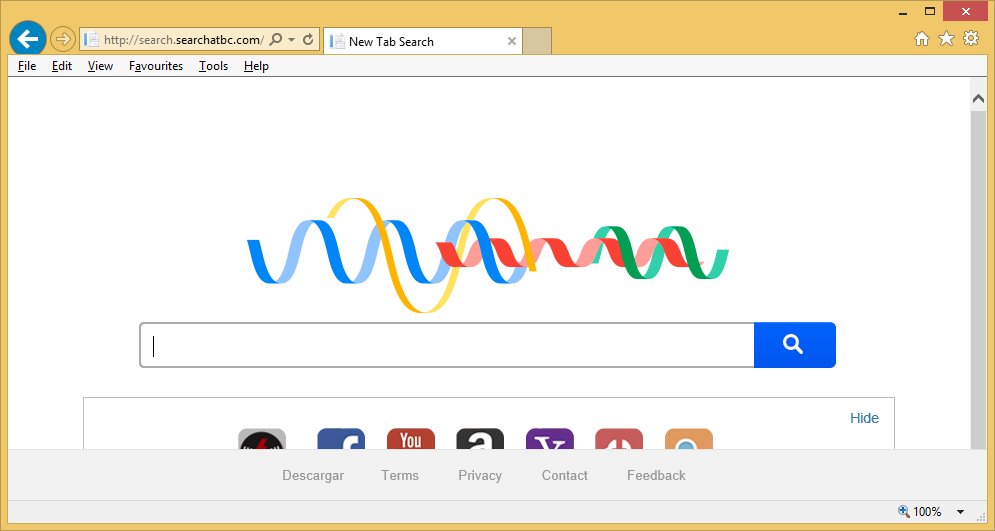Open the Help menu
This screenshot has width=995, height=531.
[256, 66]
